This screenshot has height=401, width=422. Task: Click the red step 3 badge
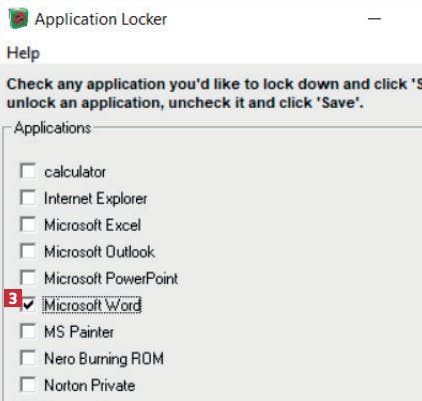(13, 298)
